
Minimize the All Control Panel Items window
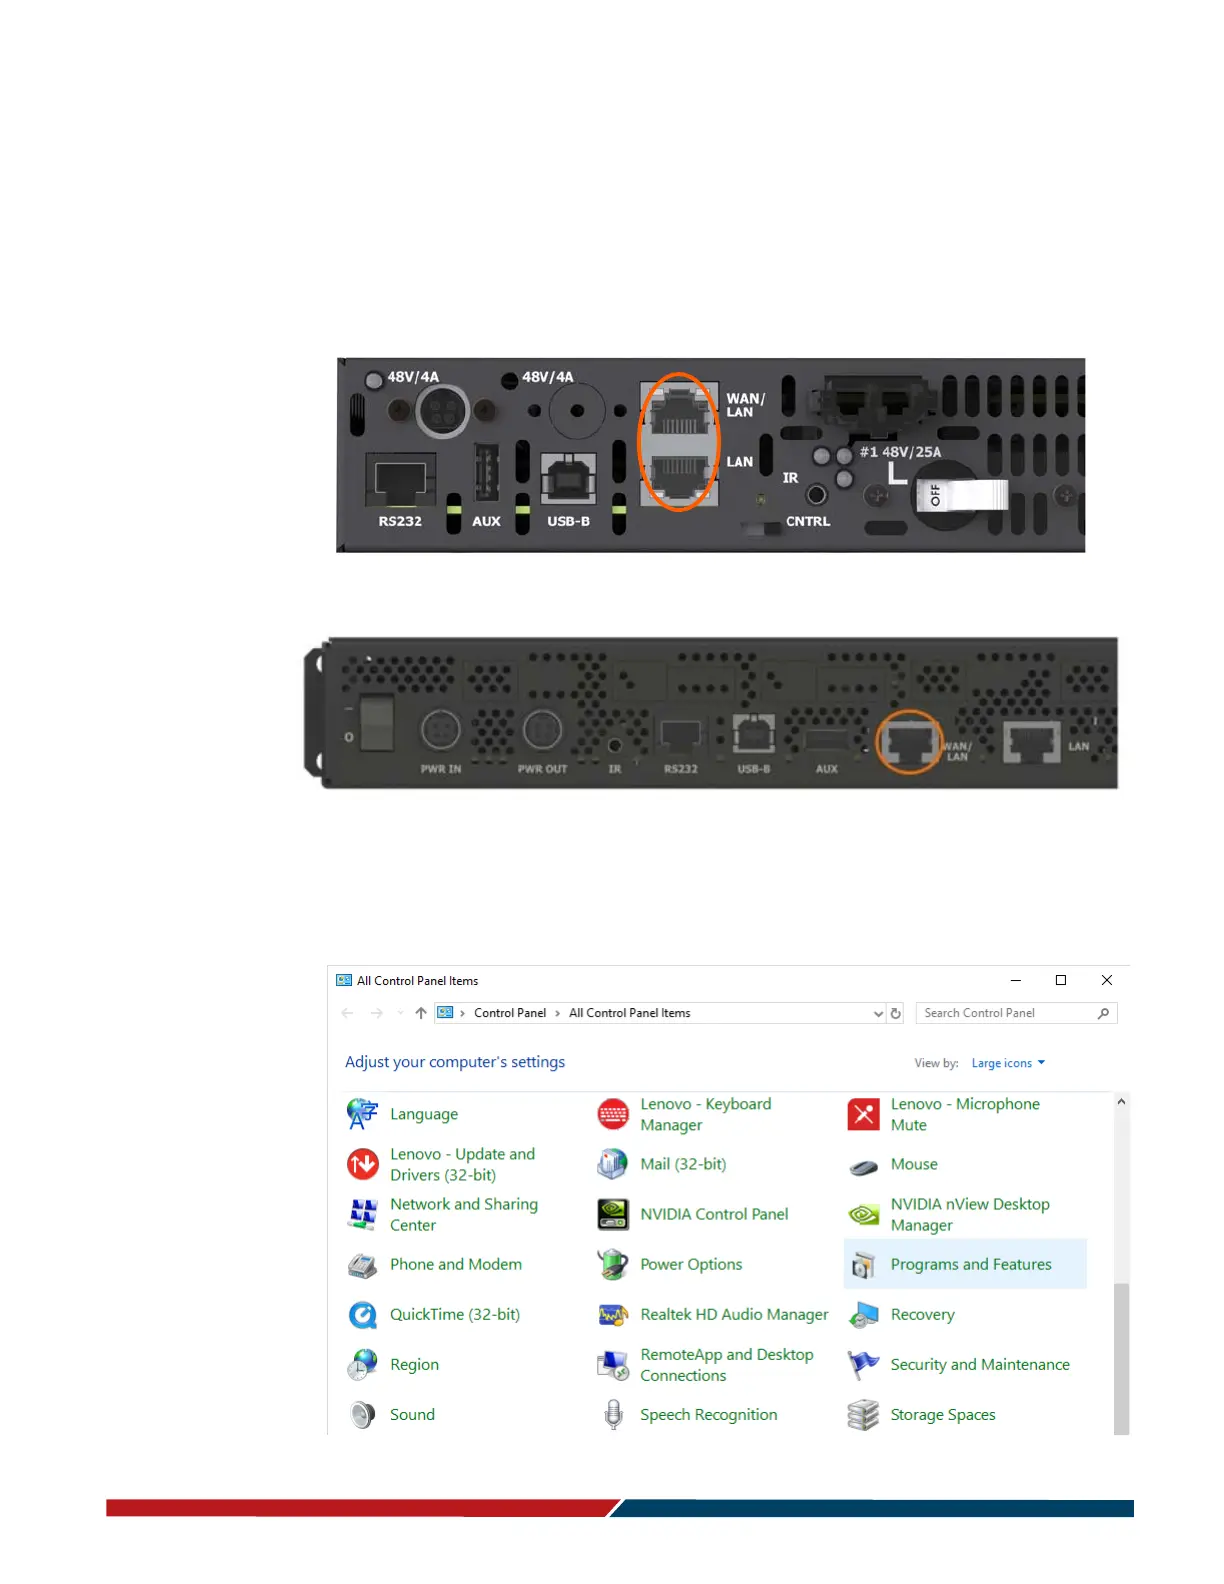click(1016, 980)
